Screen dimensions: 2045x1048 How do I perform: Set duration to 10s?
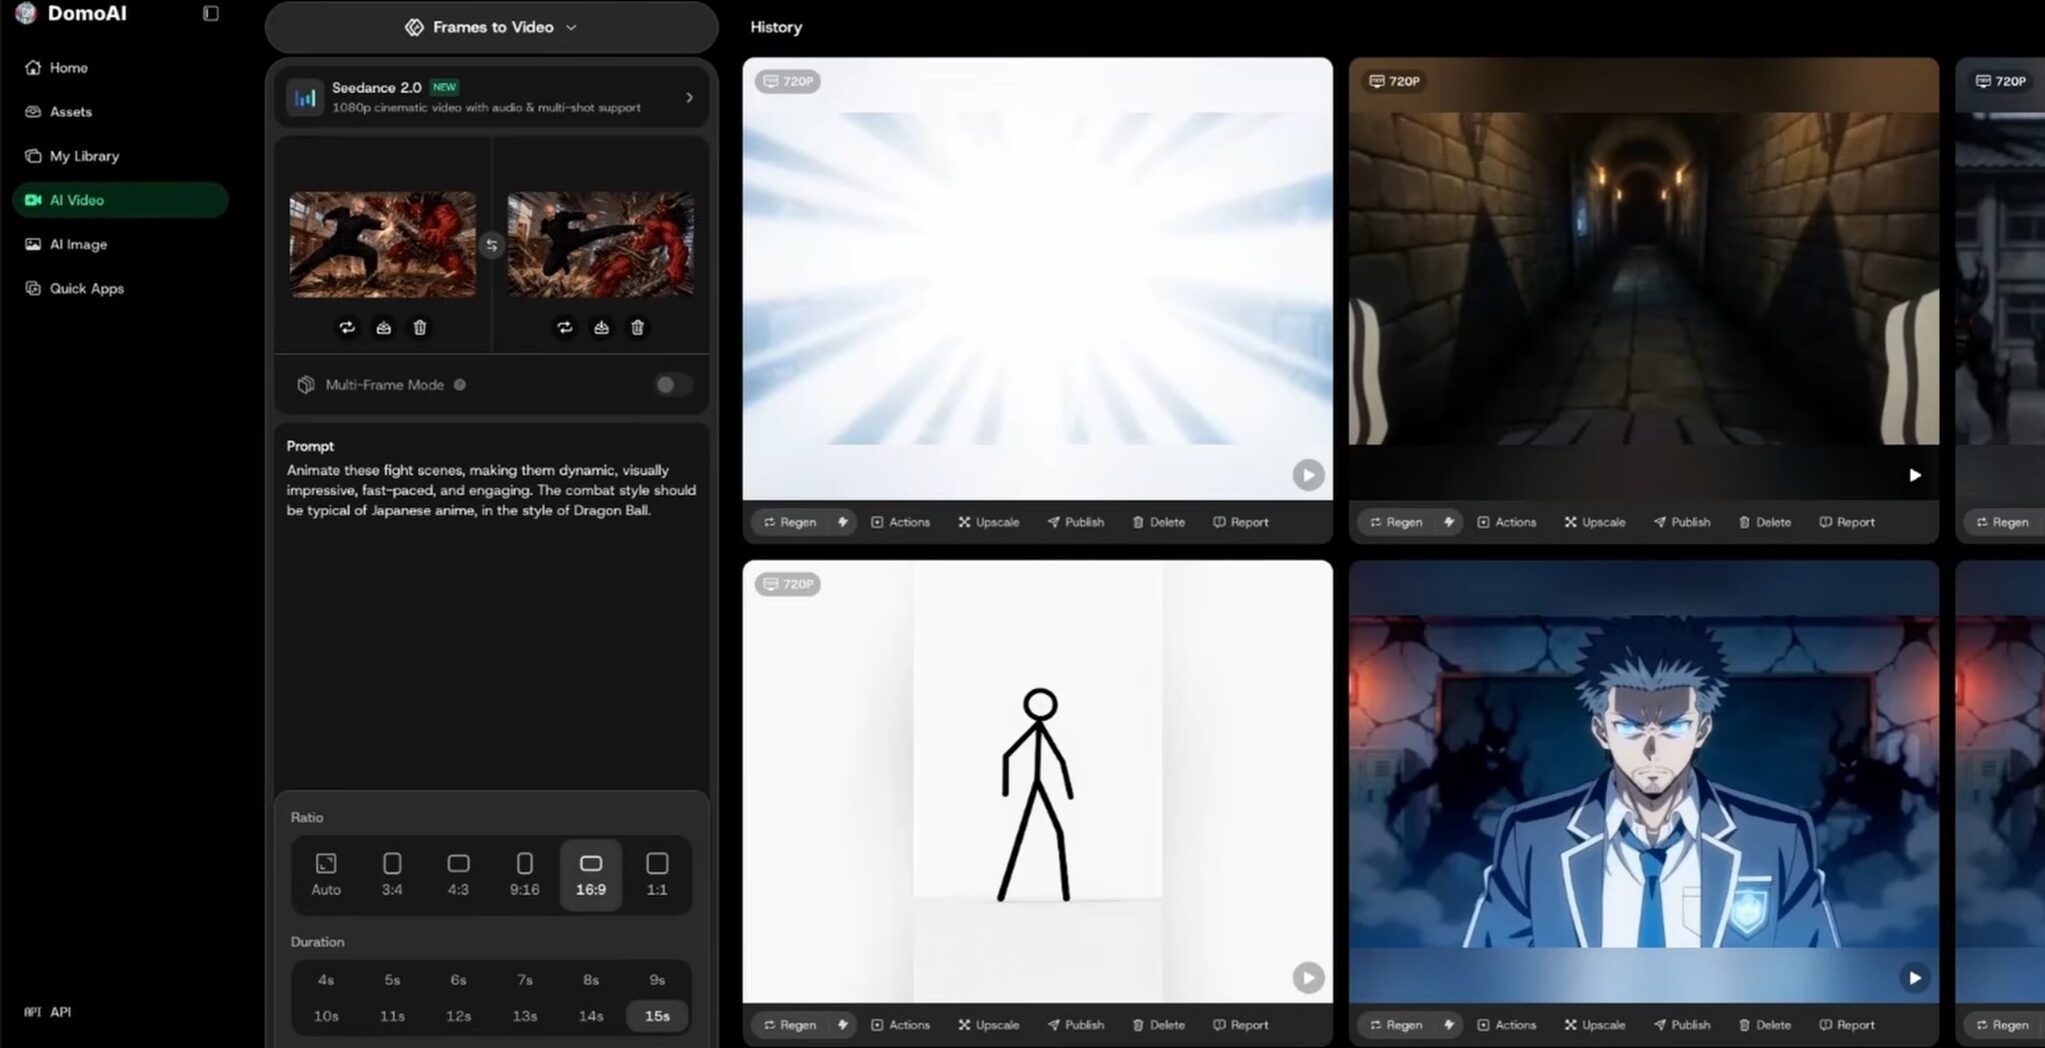(326, 1016)
